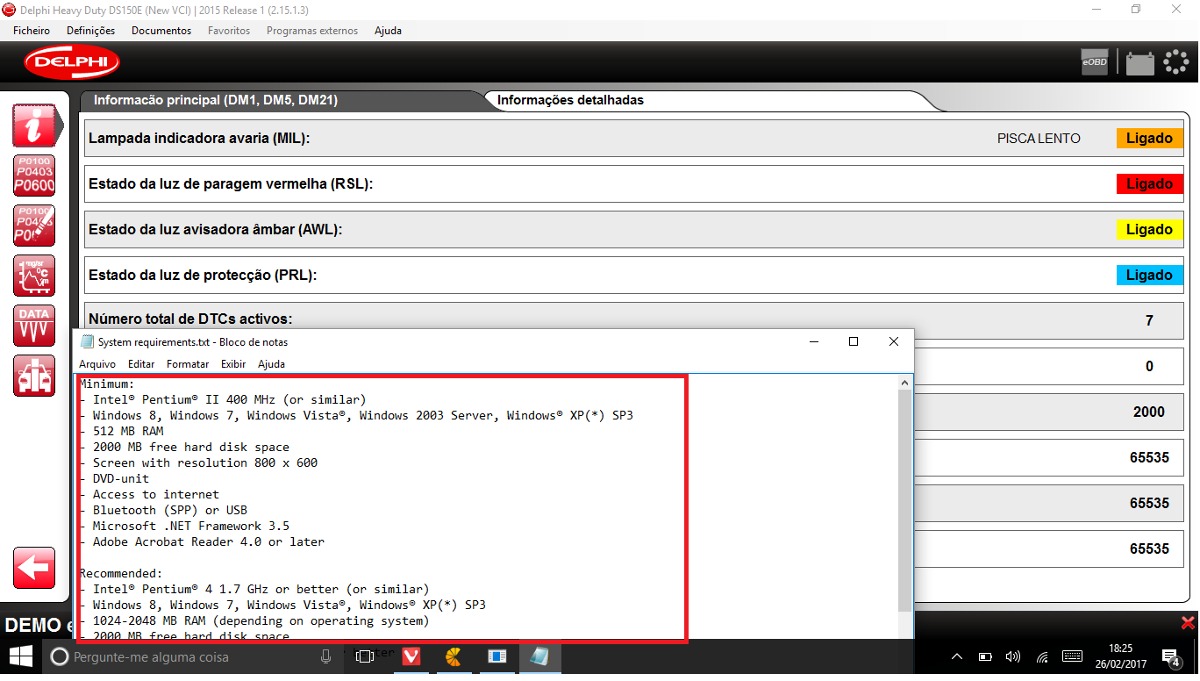Screen dimensions: 1200x681
Task: Click red Ligado status for RSL
Action: tap(1149, 184)
